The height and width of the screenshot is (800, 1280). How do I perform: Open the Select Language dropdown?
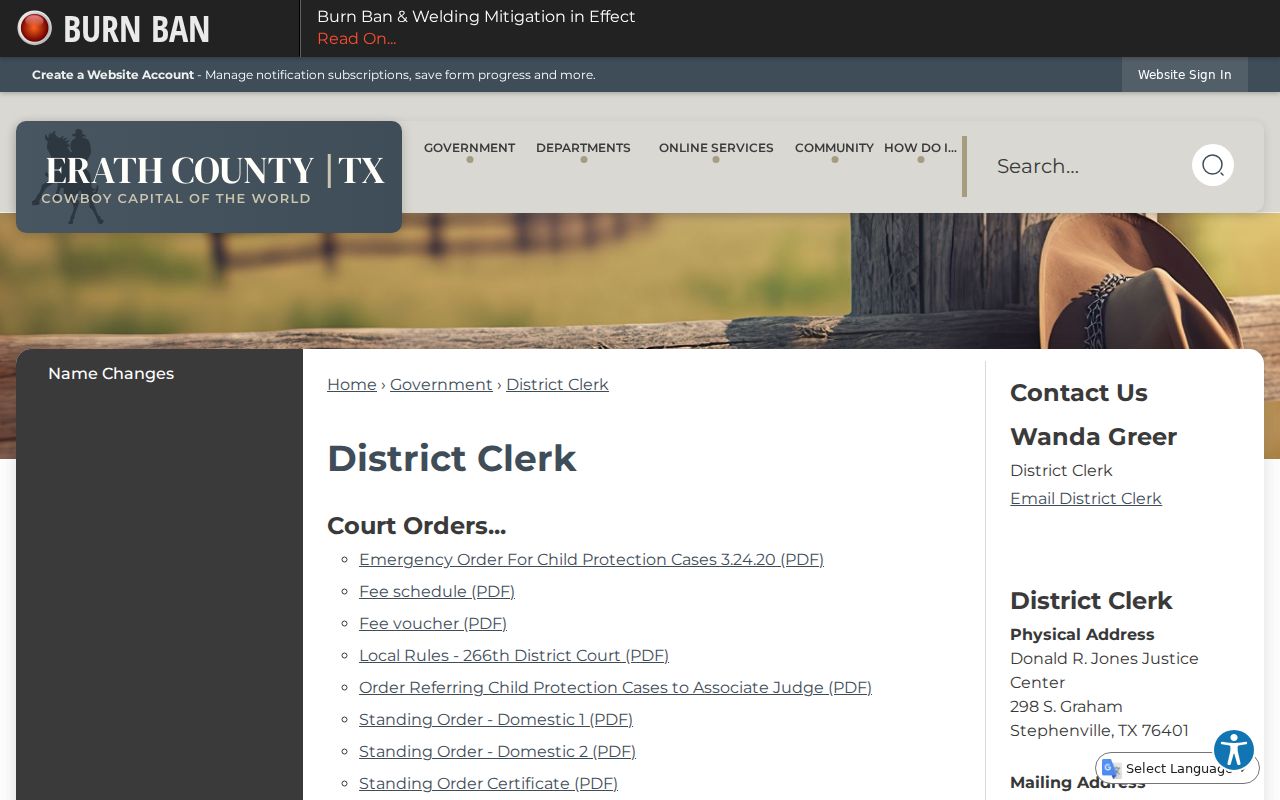click(x=1178, y=768)
